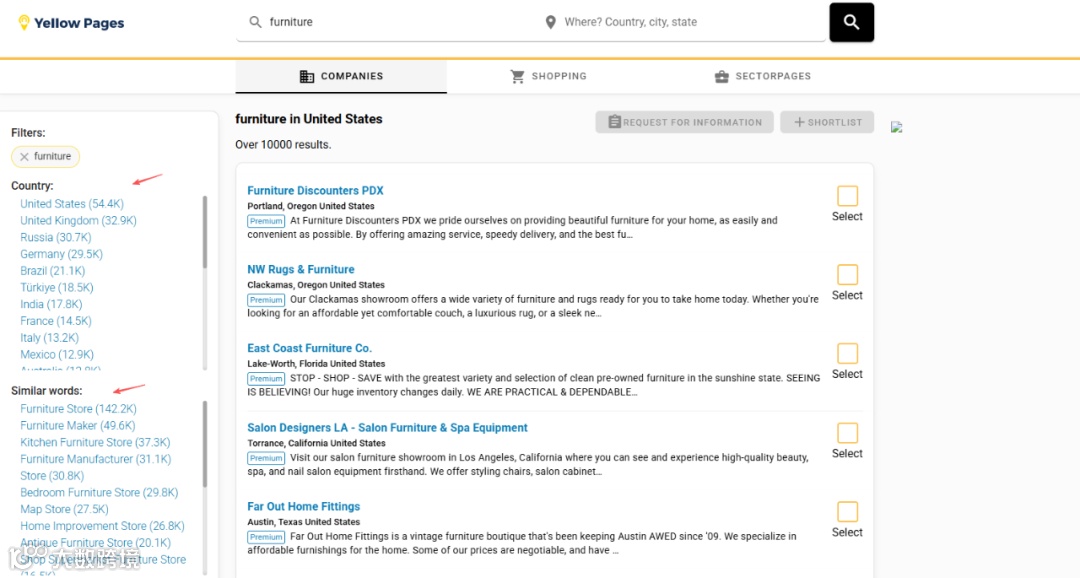This screenshot has height=578, width=1080.
Task: Click the Premium badge on Far Out Home Fittings
Action: point(266,537)
